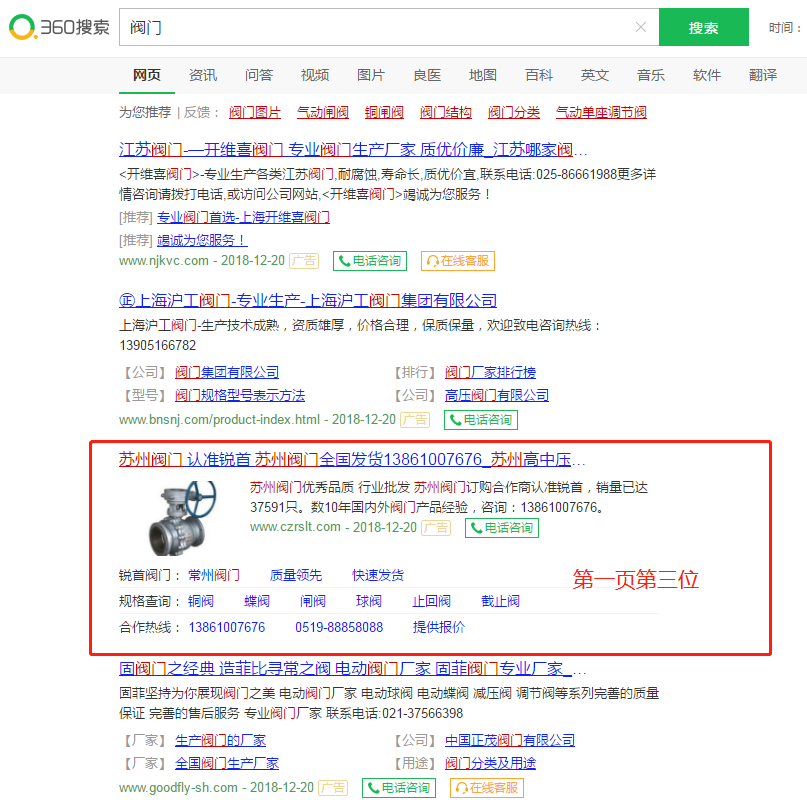The height and width of the screenshot is (800, 807).
Task: Switch to the 翻译 tab
Action: [763, 75]
